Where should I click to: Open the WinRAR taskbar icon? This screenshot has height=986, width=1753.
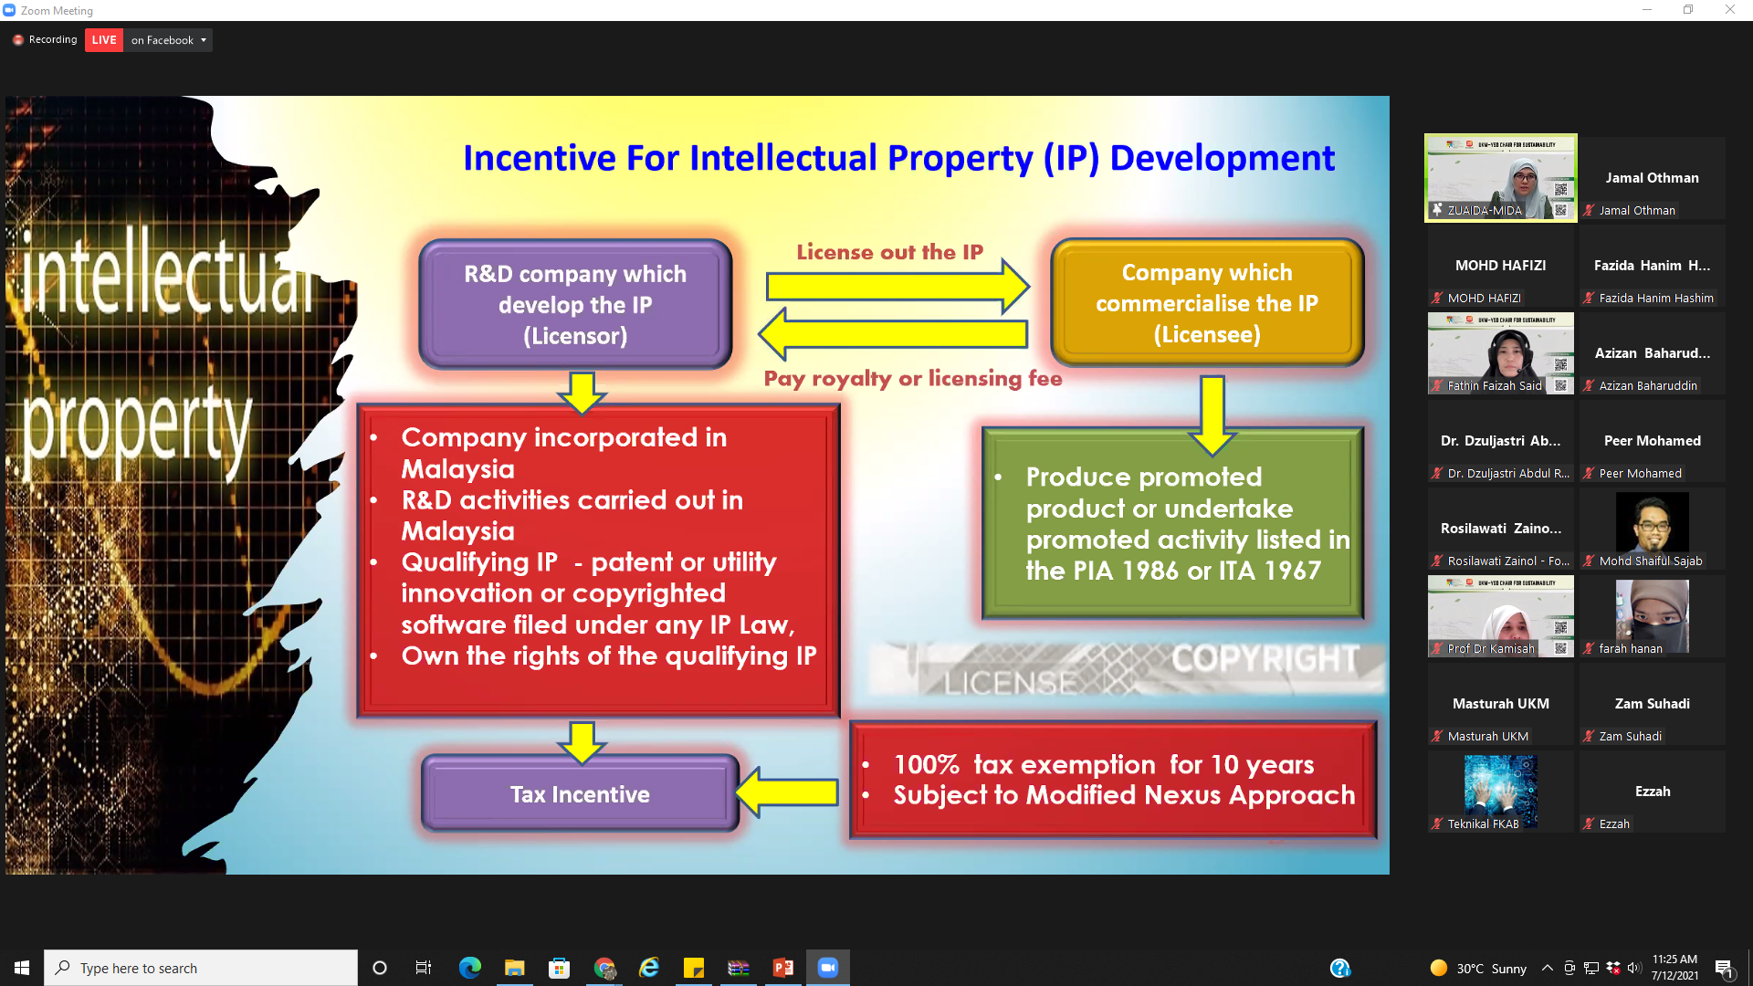tap(738, 968)
